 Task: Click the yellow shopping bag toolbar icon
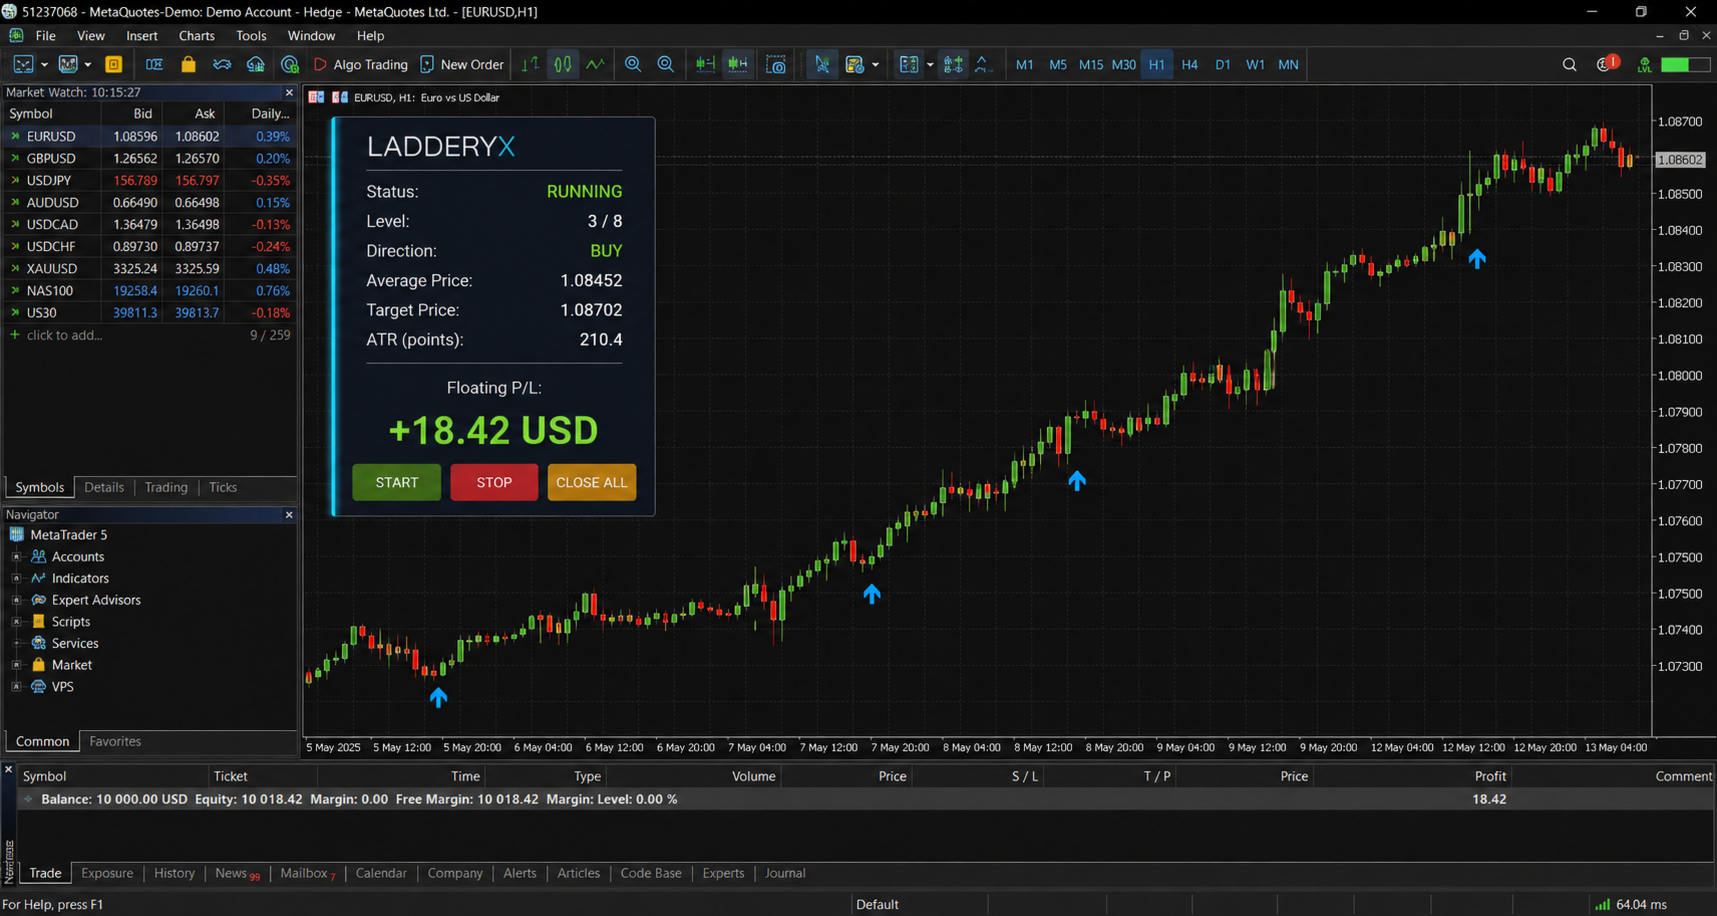coord(188,64)
